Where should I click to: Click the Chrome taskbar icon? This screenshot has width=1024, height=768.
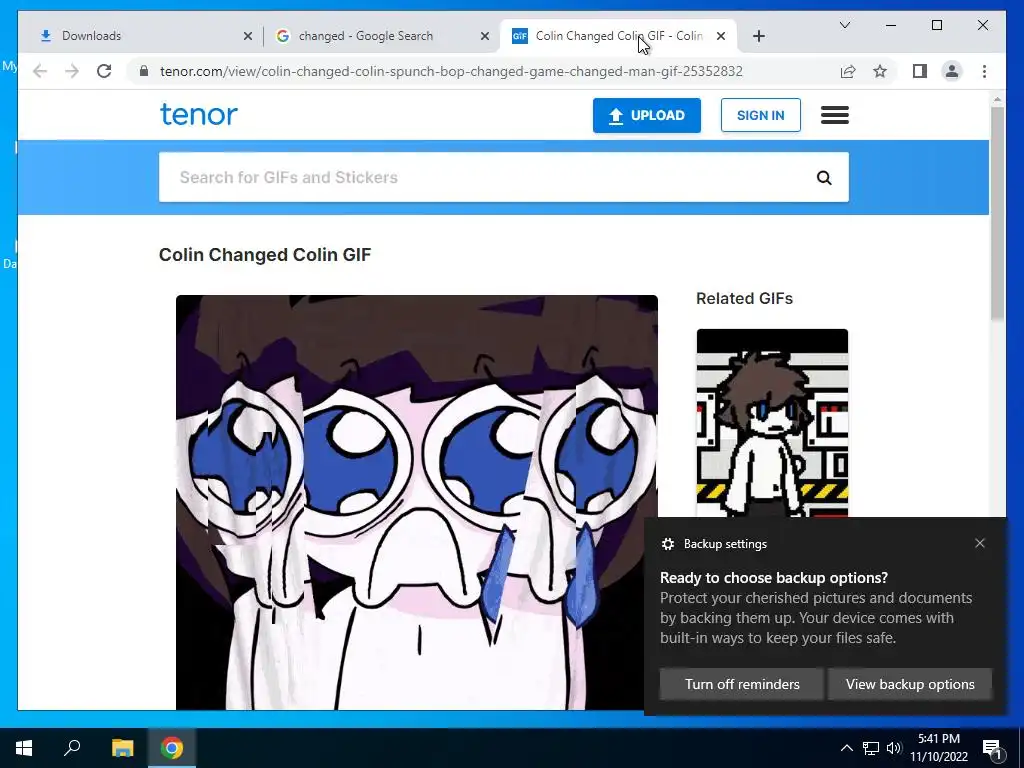pyautogui.click(x=172, y=748)
